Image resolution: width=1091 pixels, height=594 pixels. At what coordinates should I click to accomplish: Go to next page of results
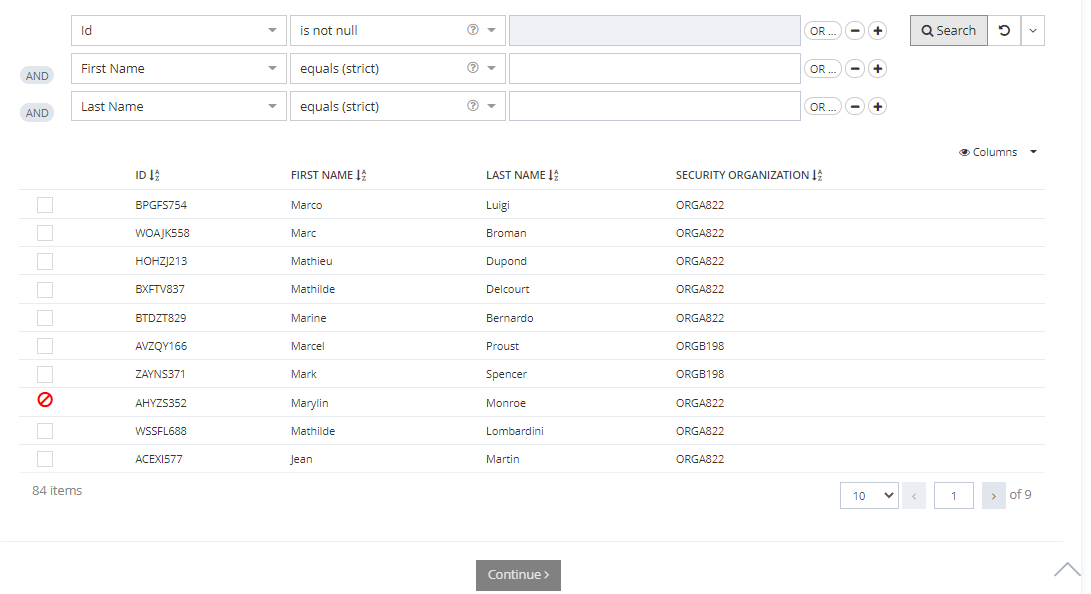(x=993, y=495)
